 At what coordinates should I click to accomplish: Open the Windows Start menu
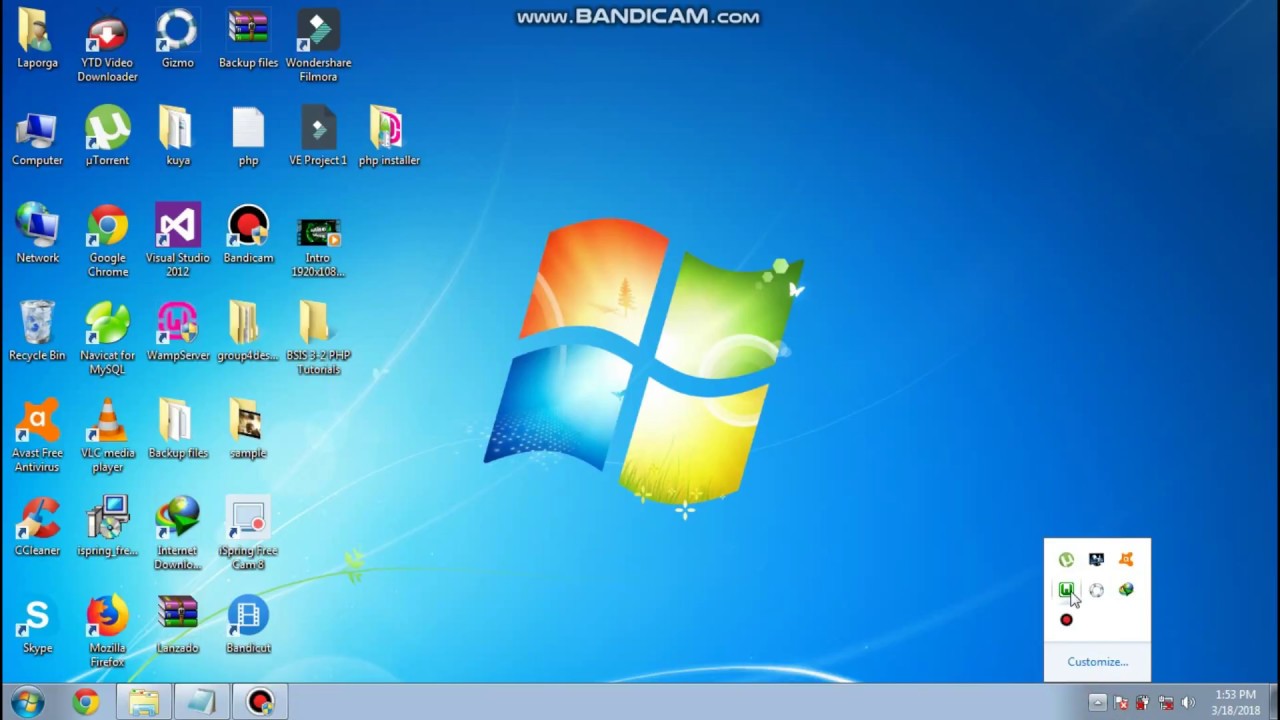pyautogui.click(x=27, y=702)
